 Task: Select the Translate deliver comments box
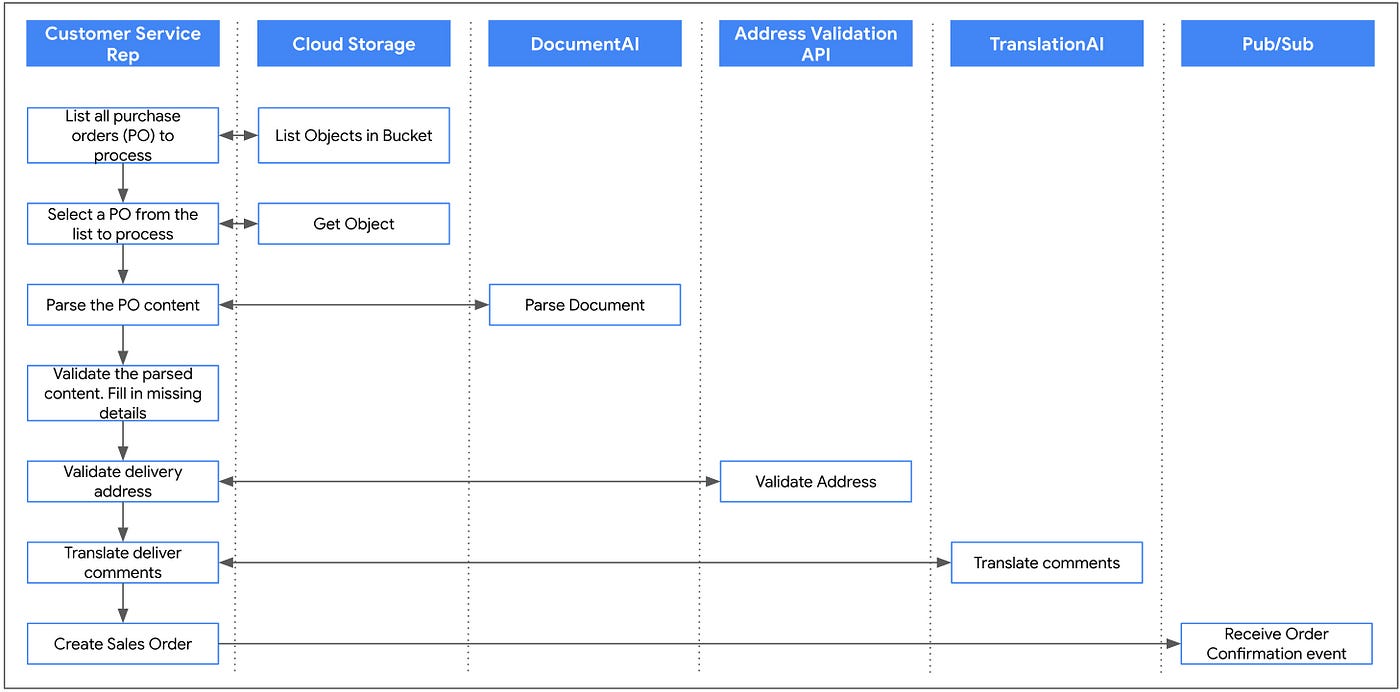click(x=122, y=562)
